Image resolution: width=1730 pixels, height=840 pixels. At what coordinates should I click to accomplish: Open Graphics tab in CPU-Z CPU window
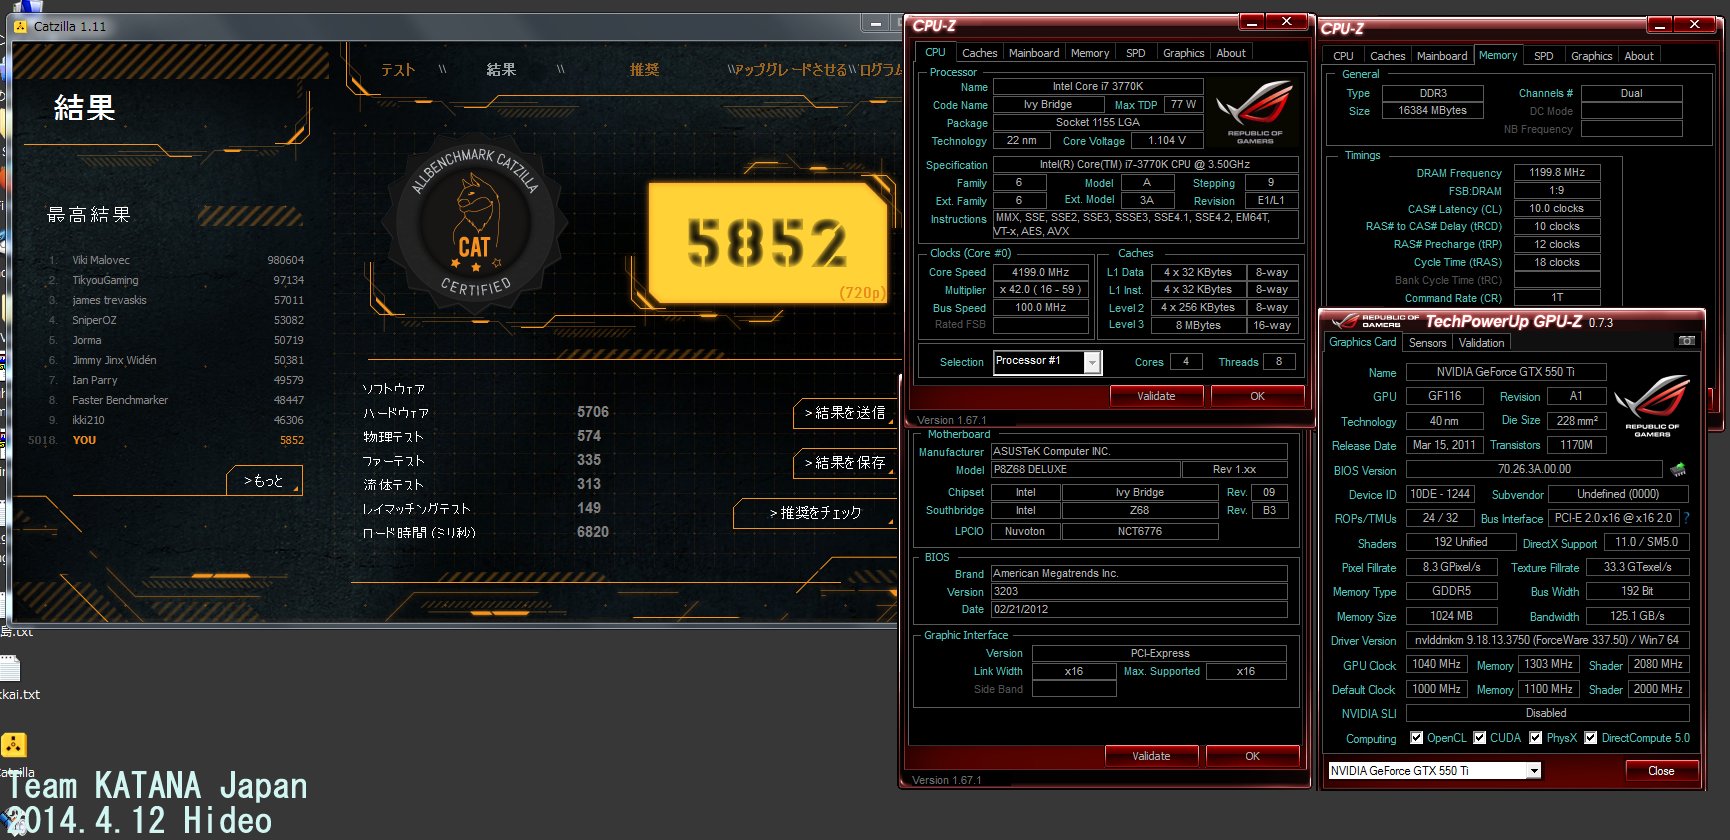click(x=1183, y=53)
